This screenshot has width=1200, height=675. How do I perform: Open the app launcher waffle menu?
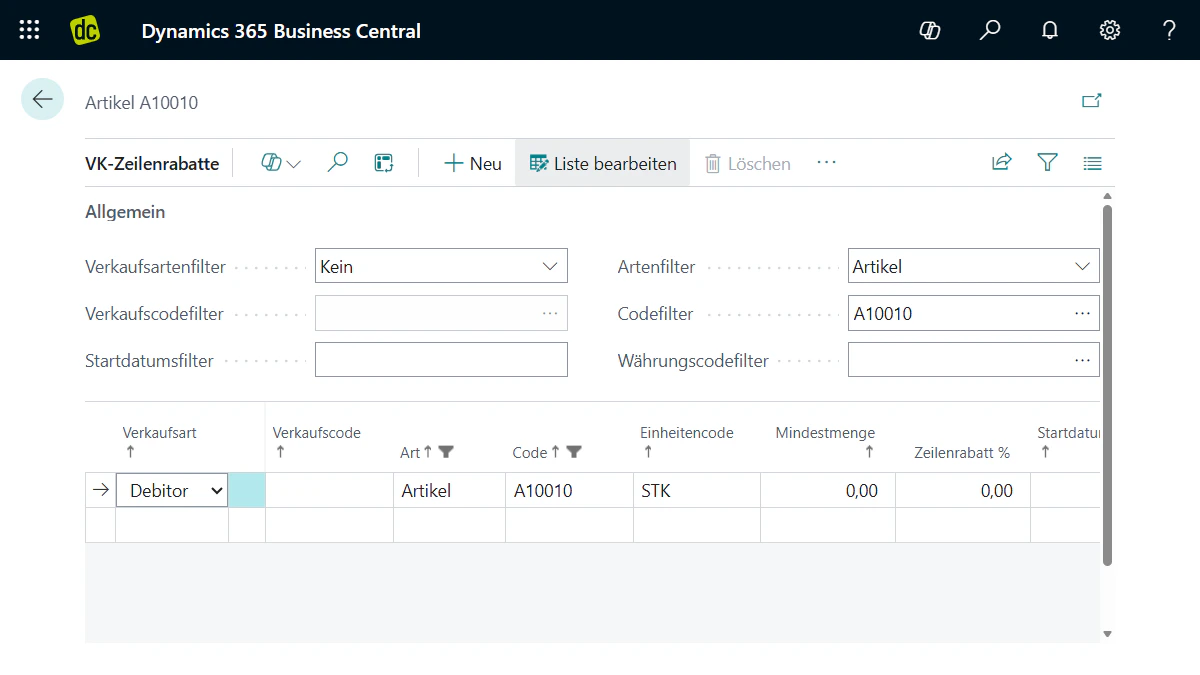(30, 30)
